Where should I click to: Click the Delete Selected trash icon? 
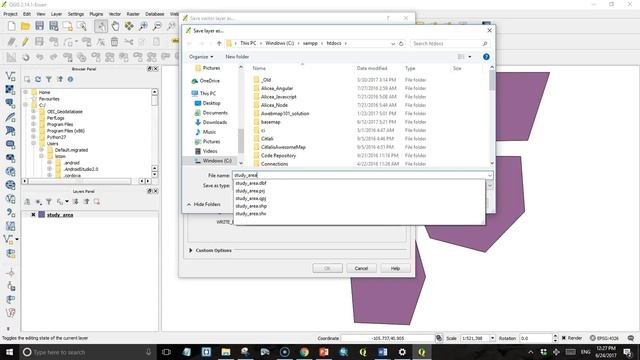click(115, 42)
